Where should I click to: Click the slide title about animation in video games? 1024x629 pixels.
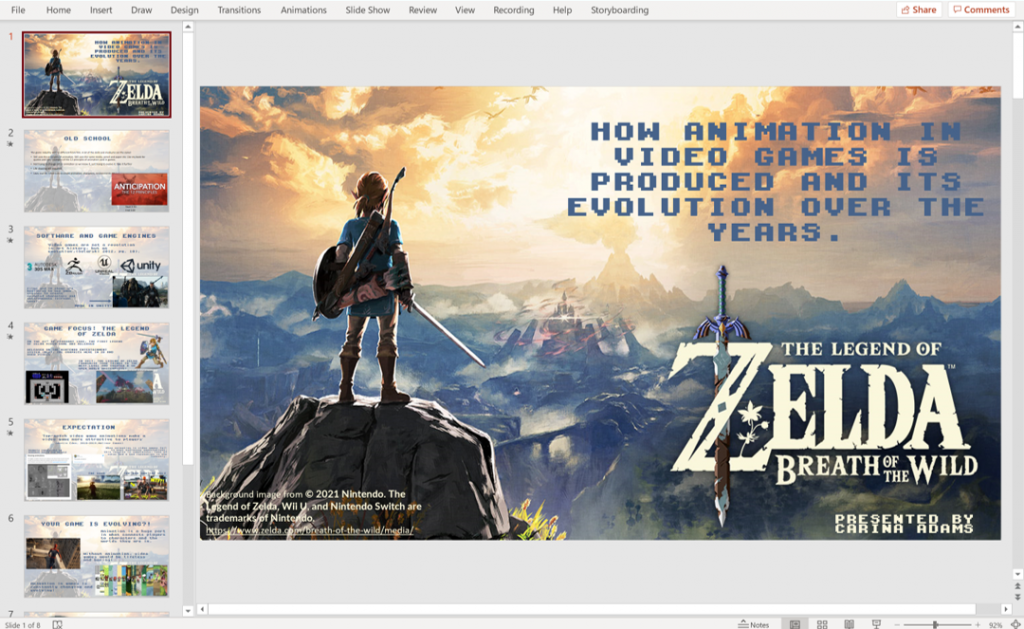(776, 182)
